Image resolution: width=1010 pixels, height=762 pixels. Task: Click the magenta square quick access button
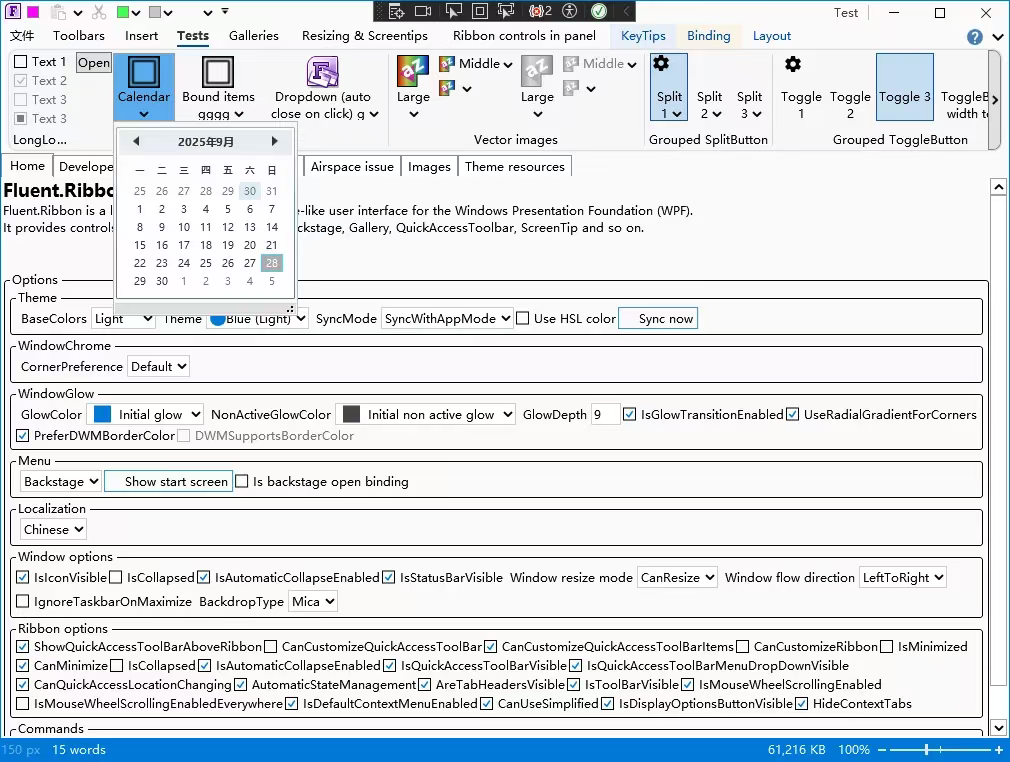pyautogui.click(x=32, y=12)
